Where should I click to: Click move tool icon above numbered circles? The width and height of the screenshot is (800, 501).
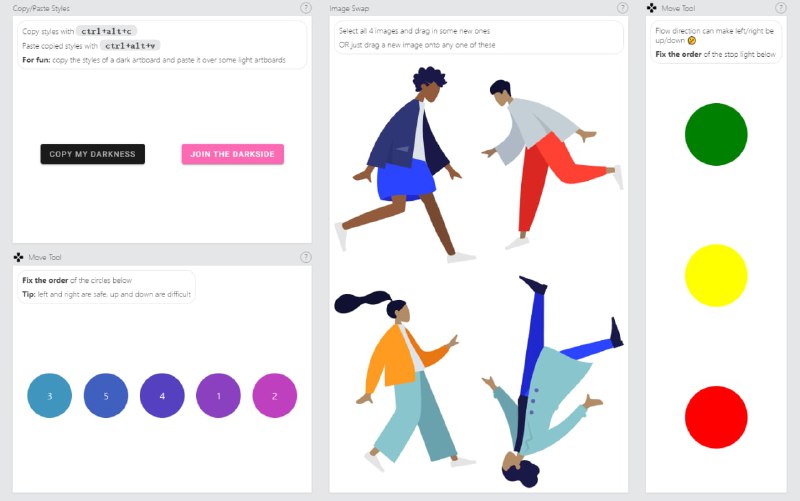pyautogui.click(x=18, y=257)
